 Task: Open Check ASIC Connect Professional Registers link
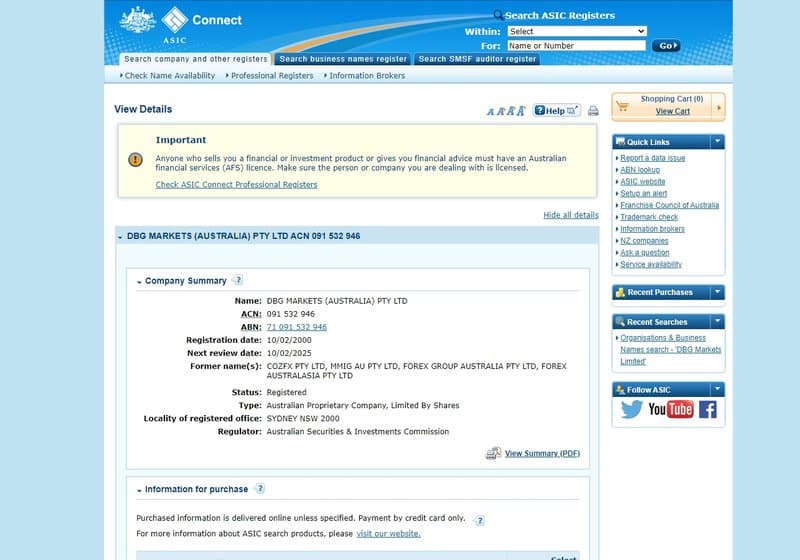(236, 185)
